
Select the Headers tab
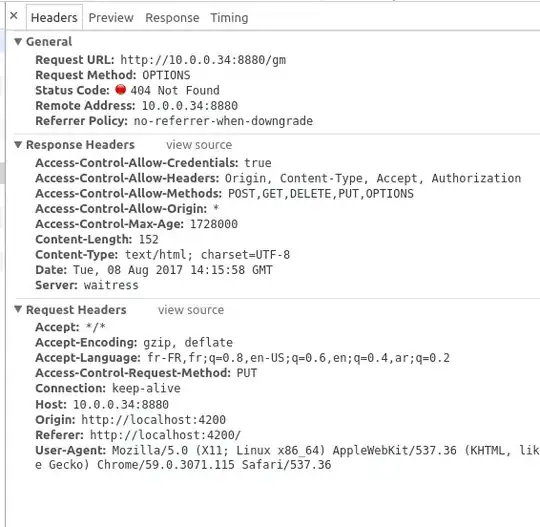click(54, 18)
